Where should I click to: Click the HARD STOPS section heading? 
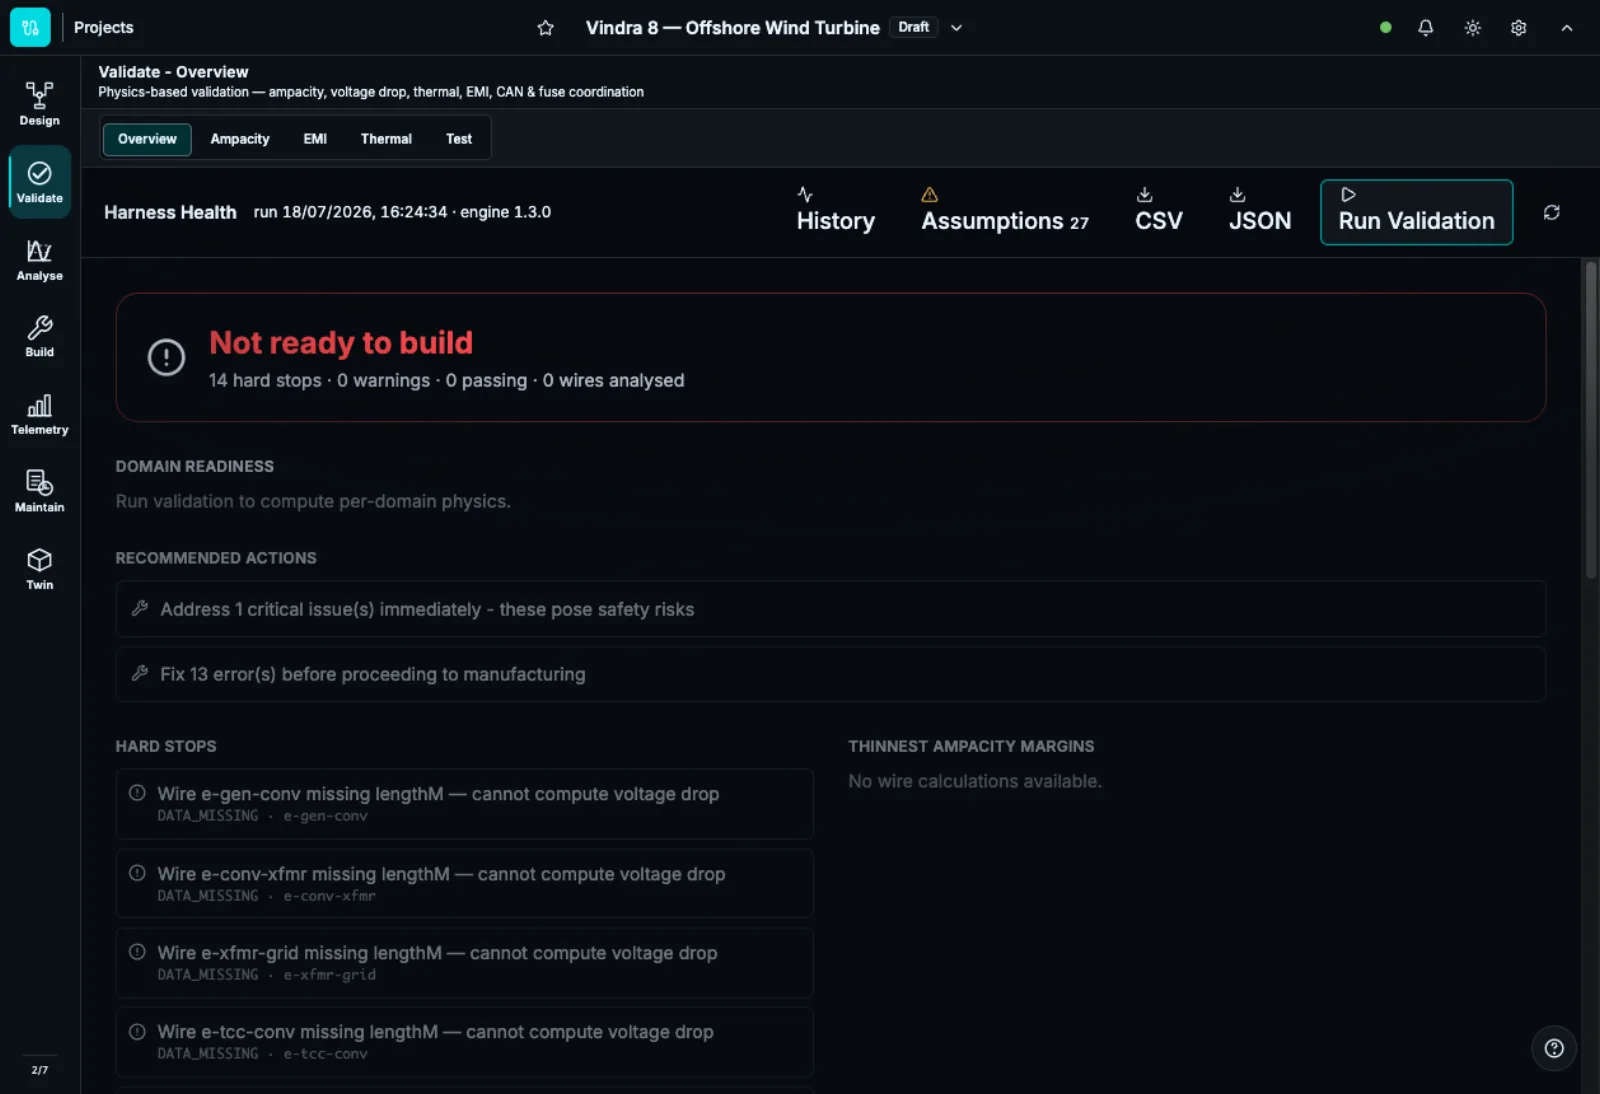click(166, 746)
